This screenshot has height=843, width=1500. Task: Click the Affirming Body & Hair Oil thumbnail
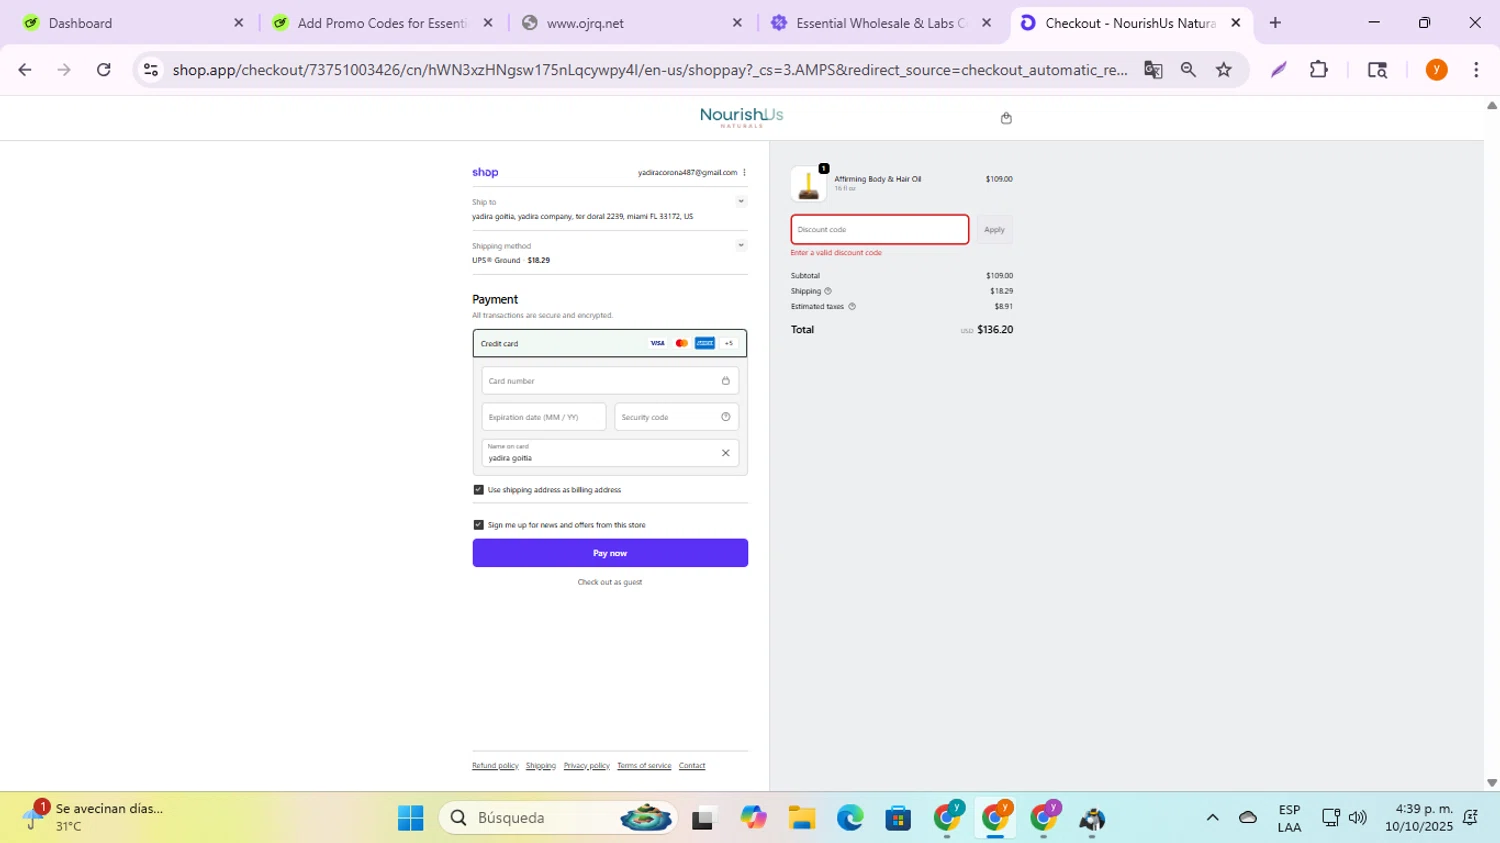[809, 184]
